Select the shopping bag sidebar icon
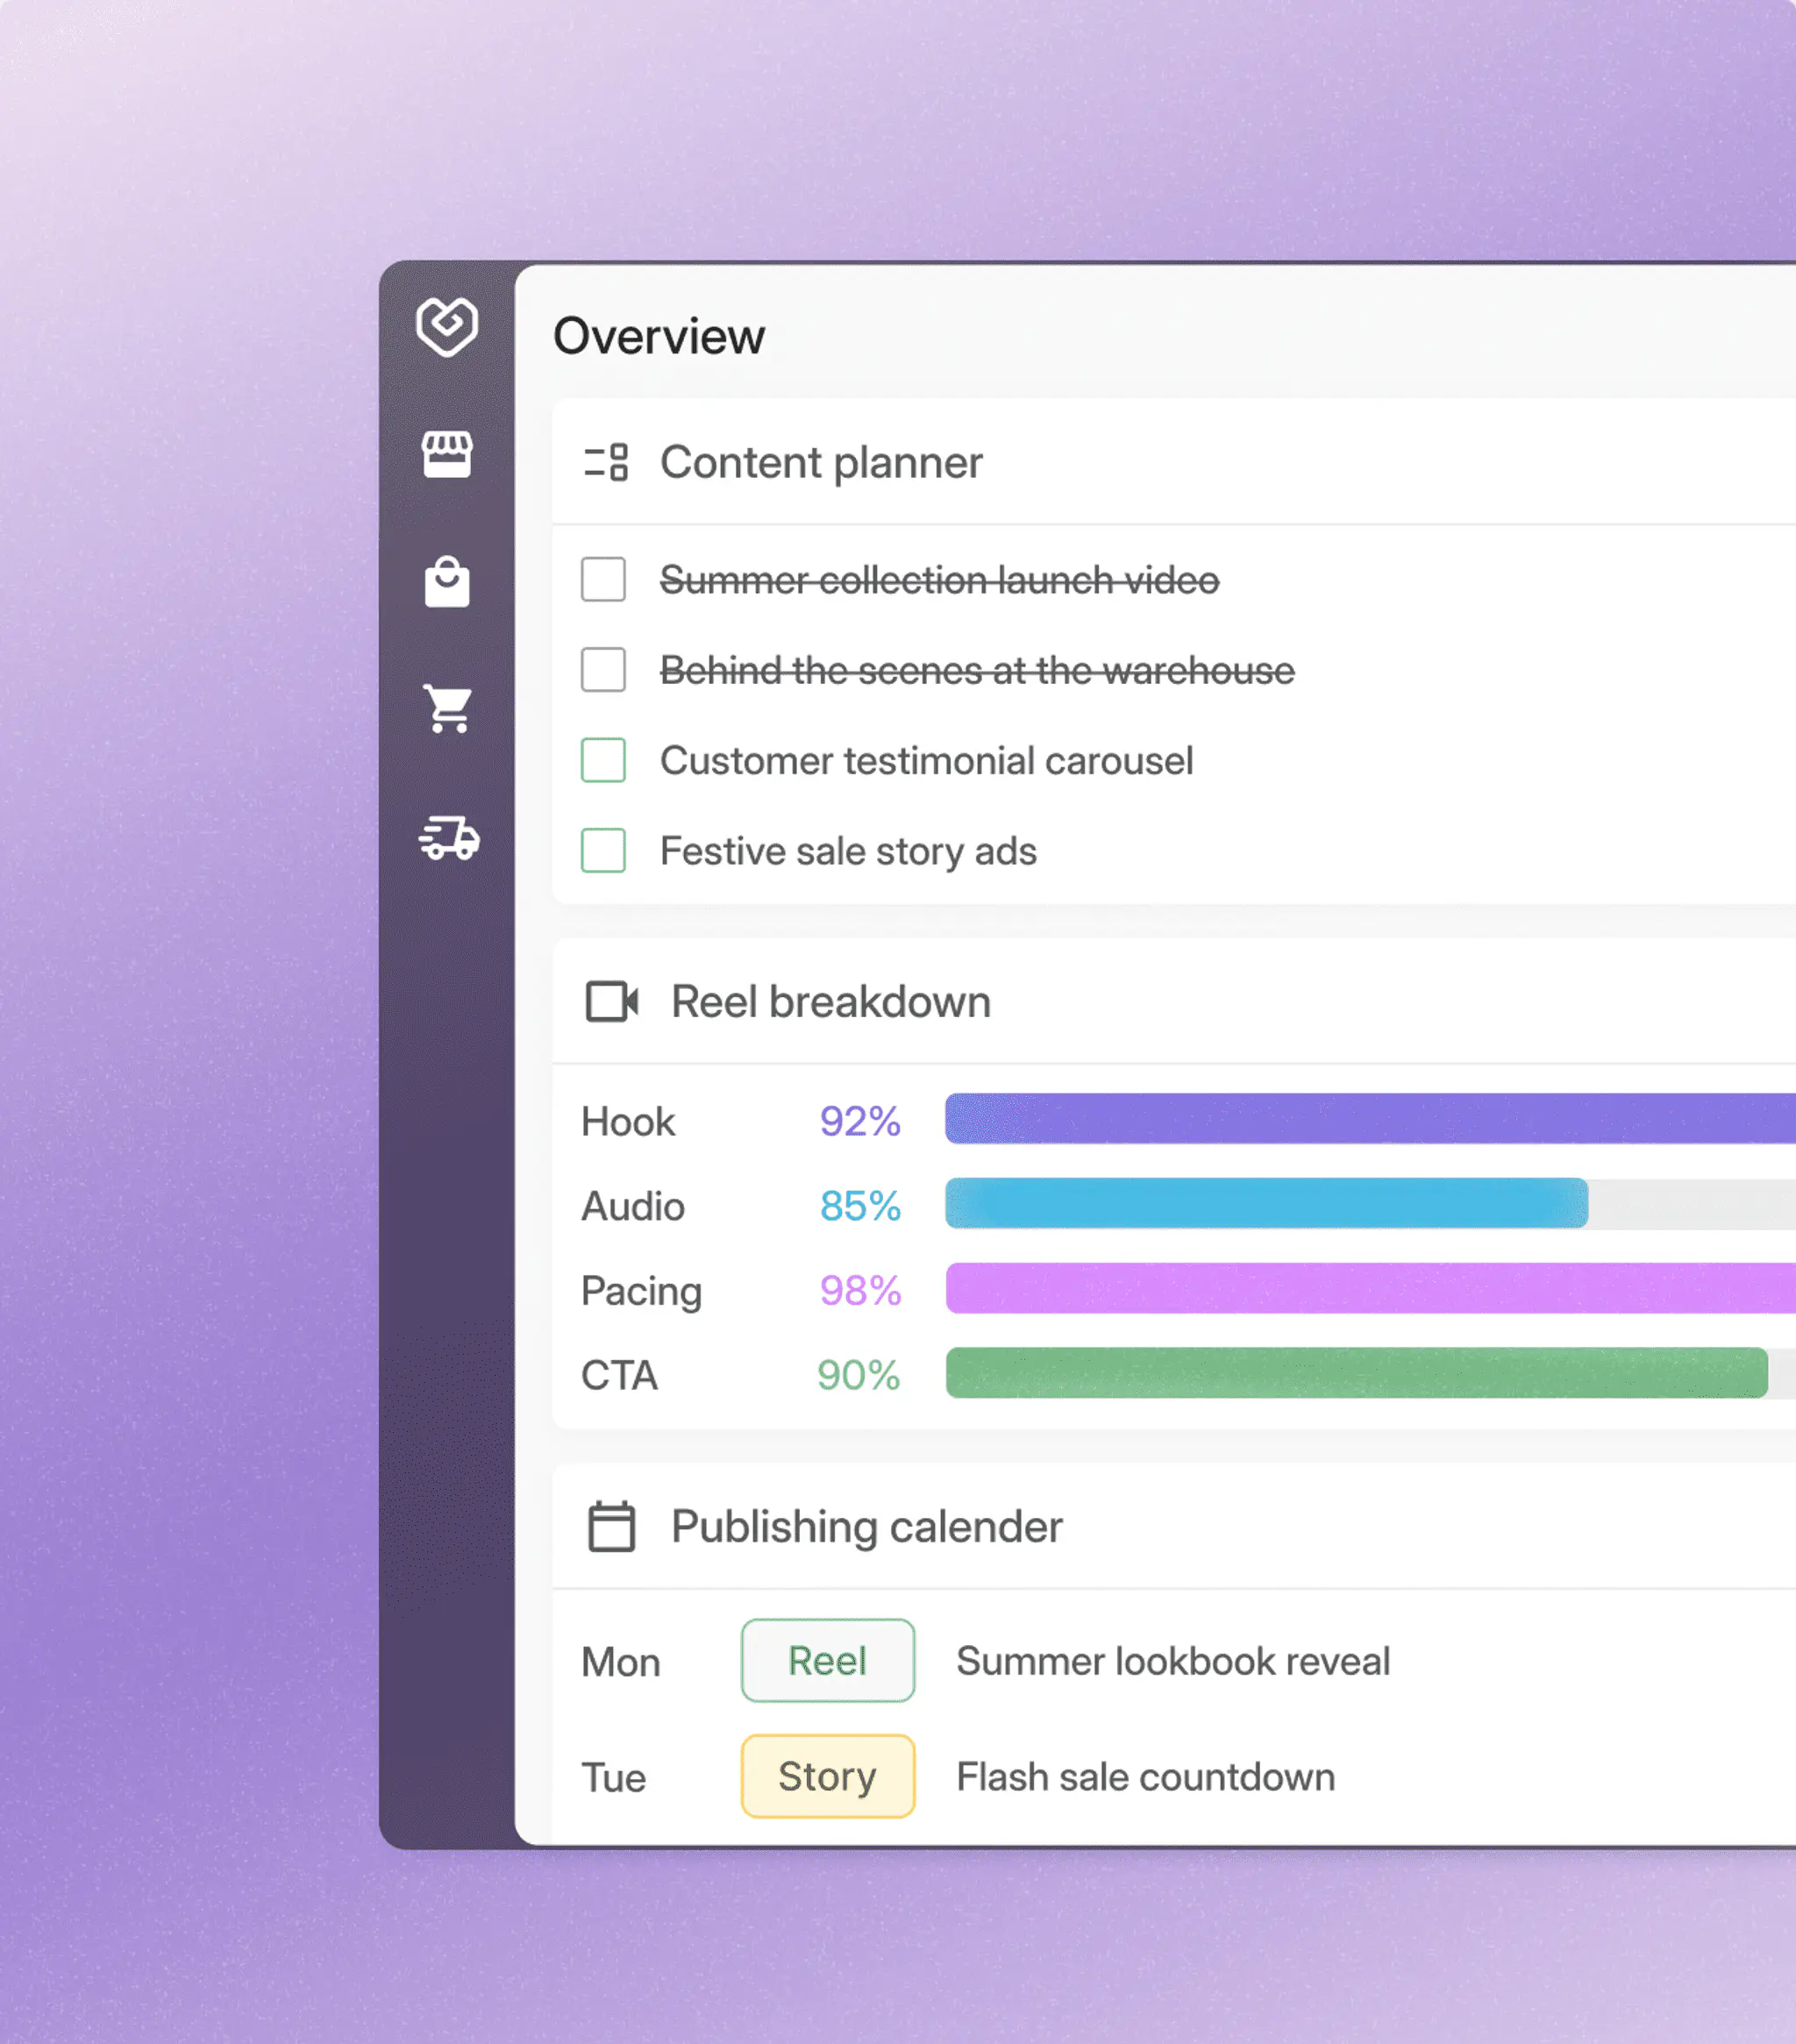The height and width of the screenshot is (2044, 1796). (447, 582)
